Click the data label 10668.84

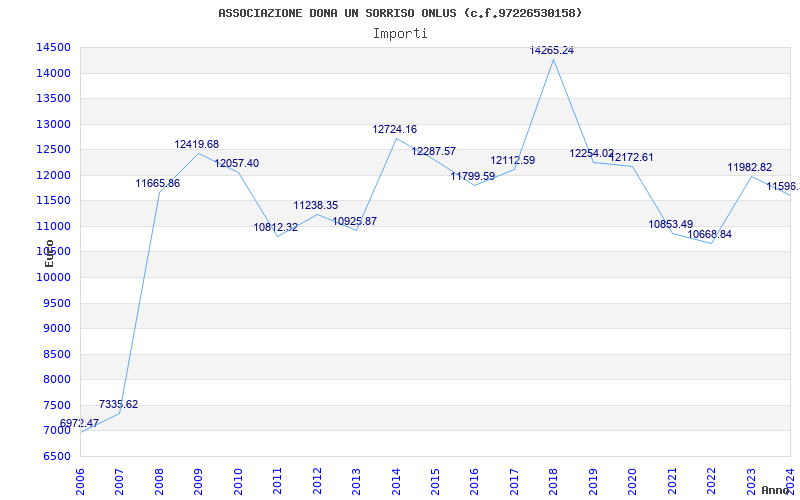[x=710, y=235]
